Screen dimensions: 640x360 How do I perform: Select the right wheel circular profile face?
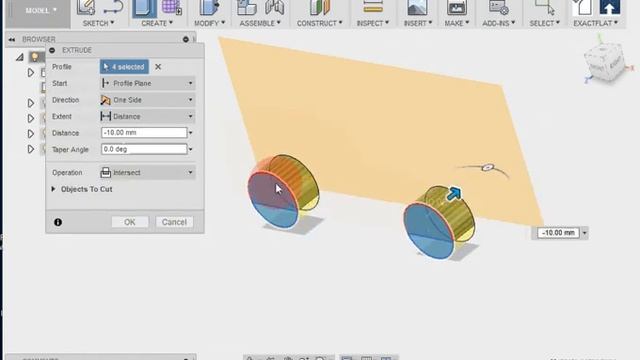point(428,231)
